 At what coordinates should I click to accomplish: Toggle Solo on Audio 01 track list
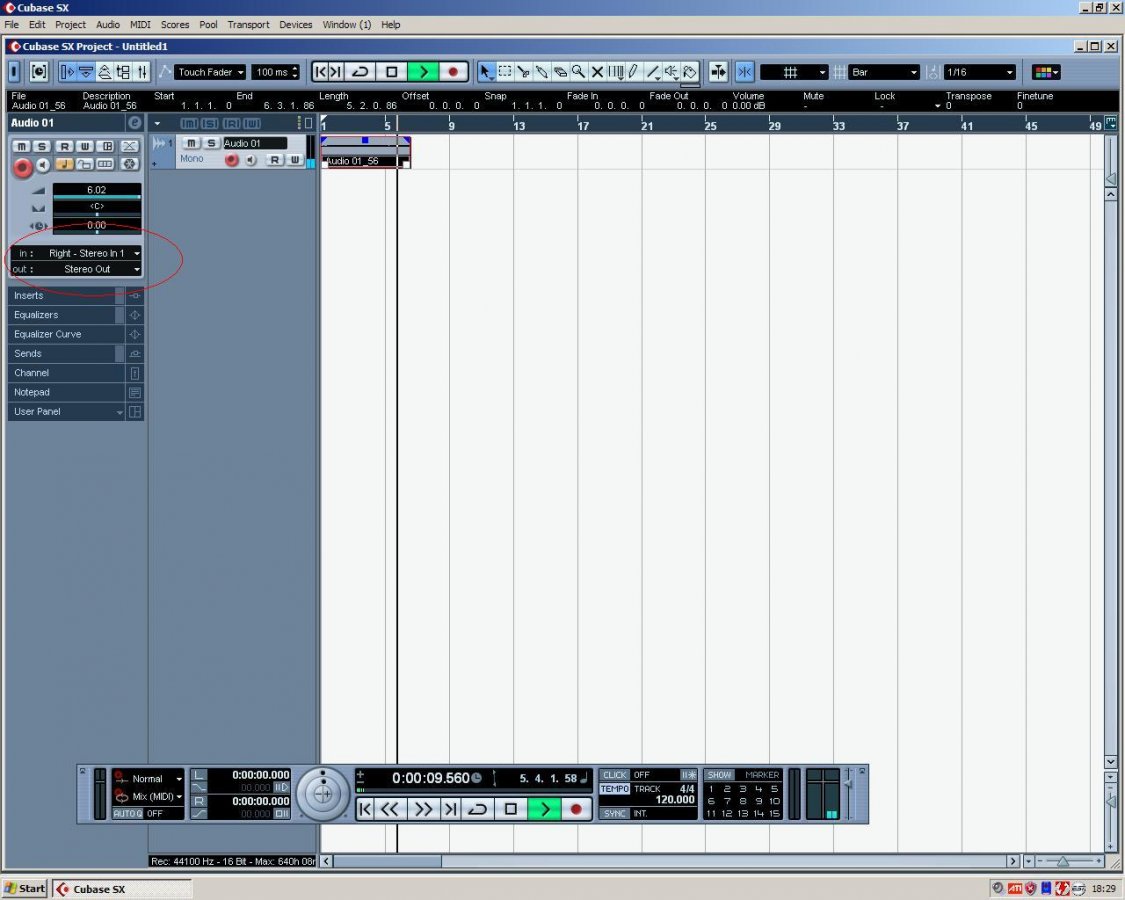pos(211,144)
